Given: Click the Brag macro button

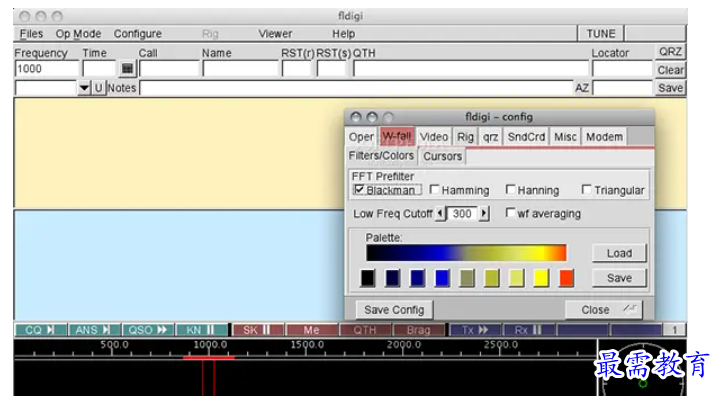Looking at the screenshot, I should [x=419, y=330].
